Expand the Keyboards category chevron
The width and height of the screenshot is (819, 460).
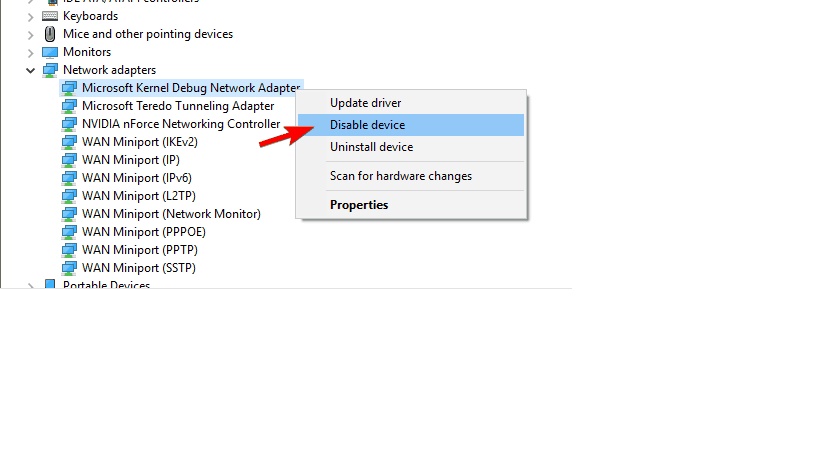[x=30, y=17]
